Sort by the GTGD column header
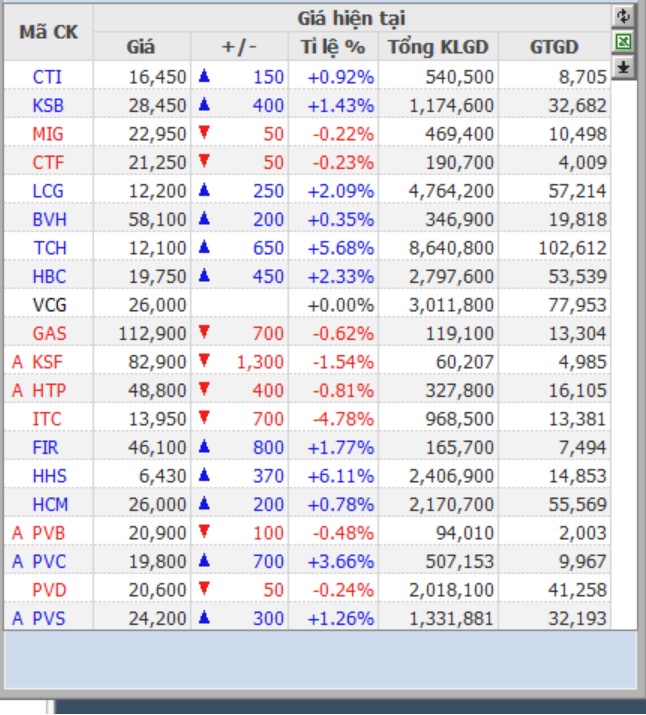The height and width of the screenshot is (715, 646). click(554, 47)
